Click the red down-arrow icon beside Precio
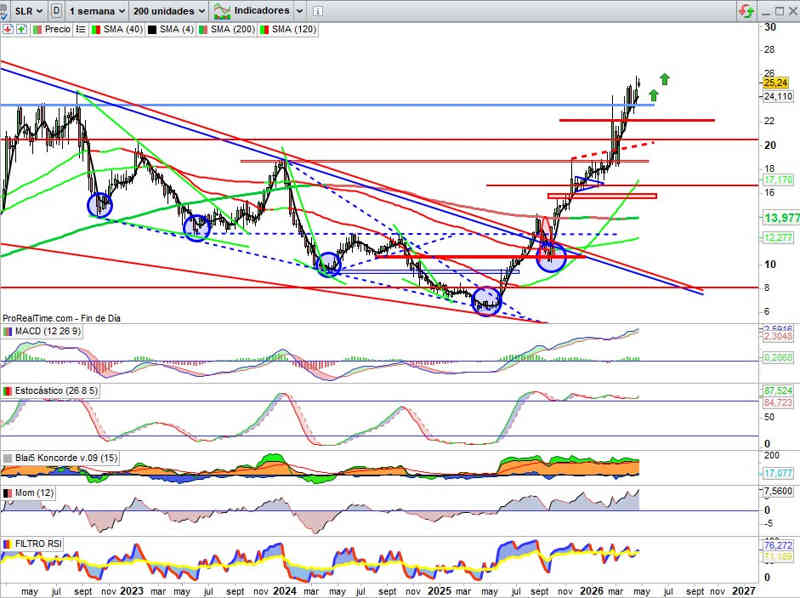The height and width of the screenshot is (598, 800). click(x=8, y=29)
